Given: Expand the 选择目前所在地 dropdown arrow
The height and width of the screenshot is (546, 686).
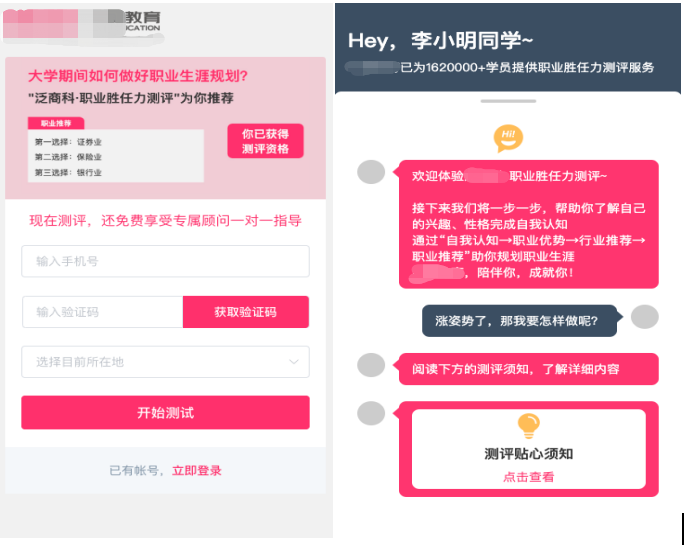Looking at the screenshot, I should (294, 362).
